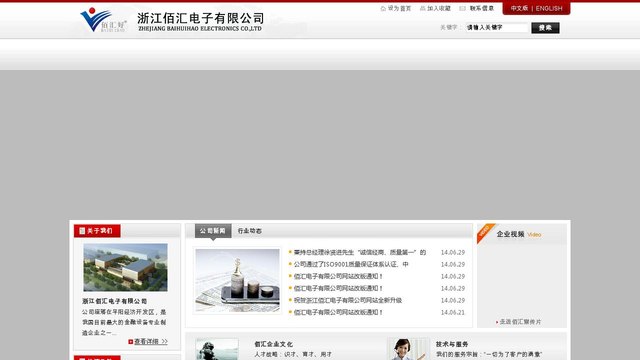Viewport: 640px width, 360px height.
Task: Open the coins news thumbnail image
Action: 238,280
